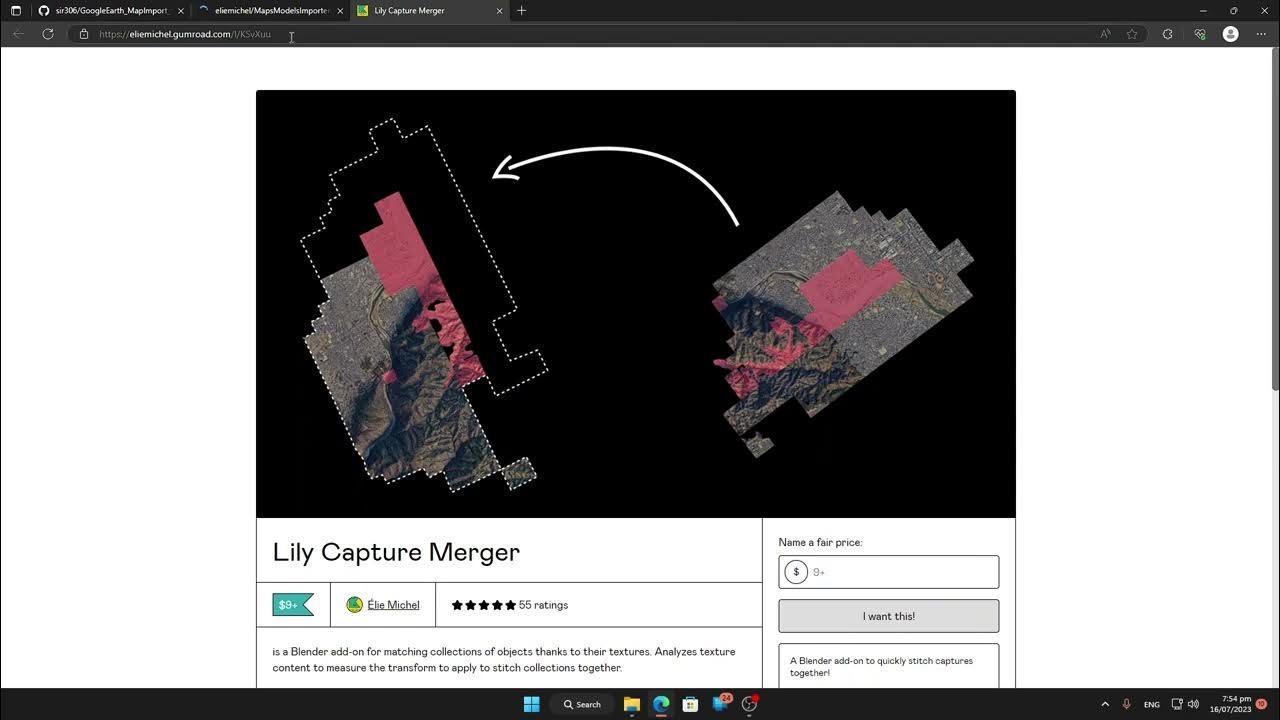Open Élie Michel author link
This screenshot has width=1280, height=720.
tap(393, 605)
